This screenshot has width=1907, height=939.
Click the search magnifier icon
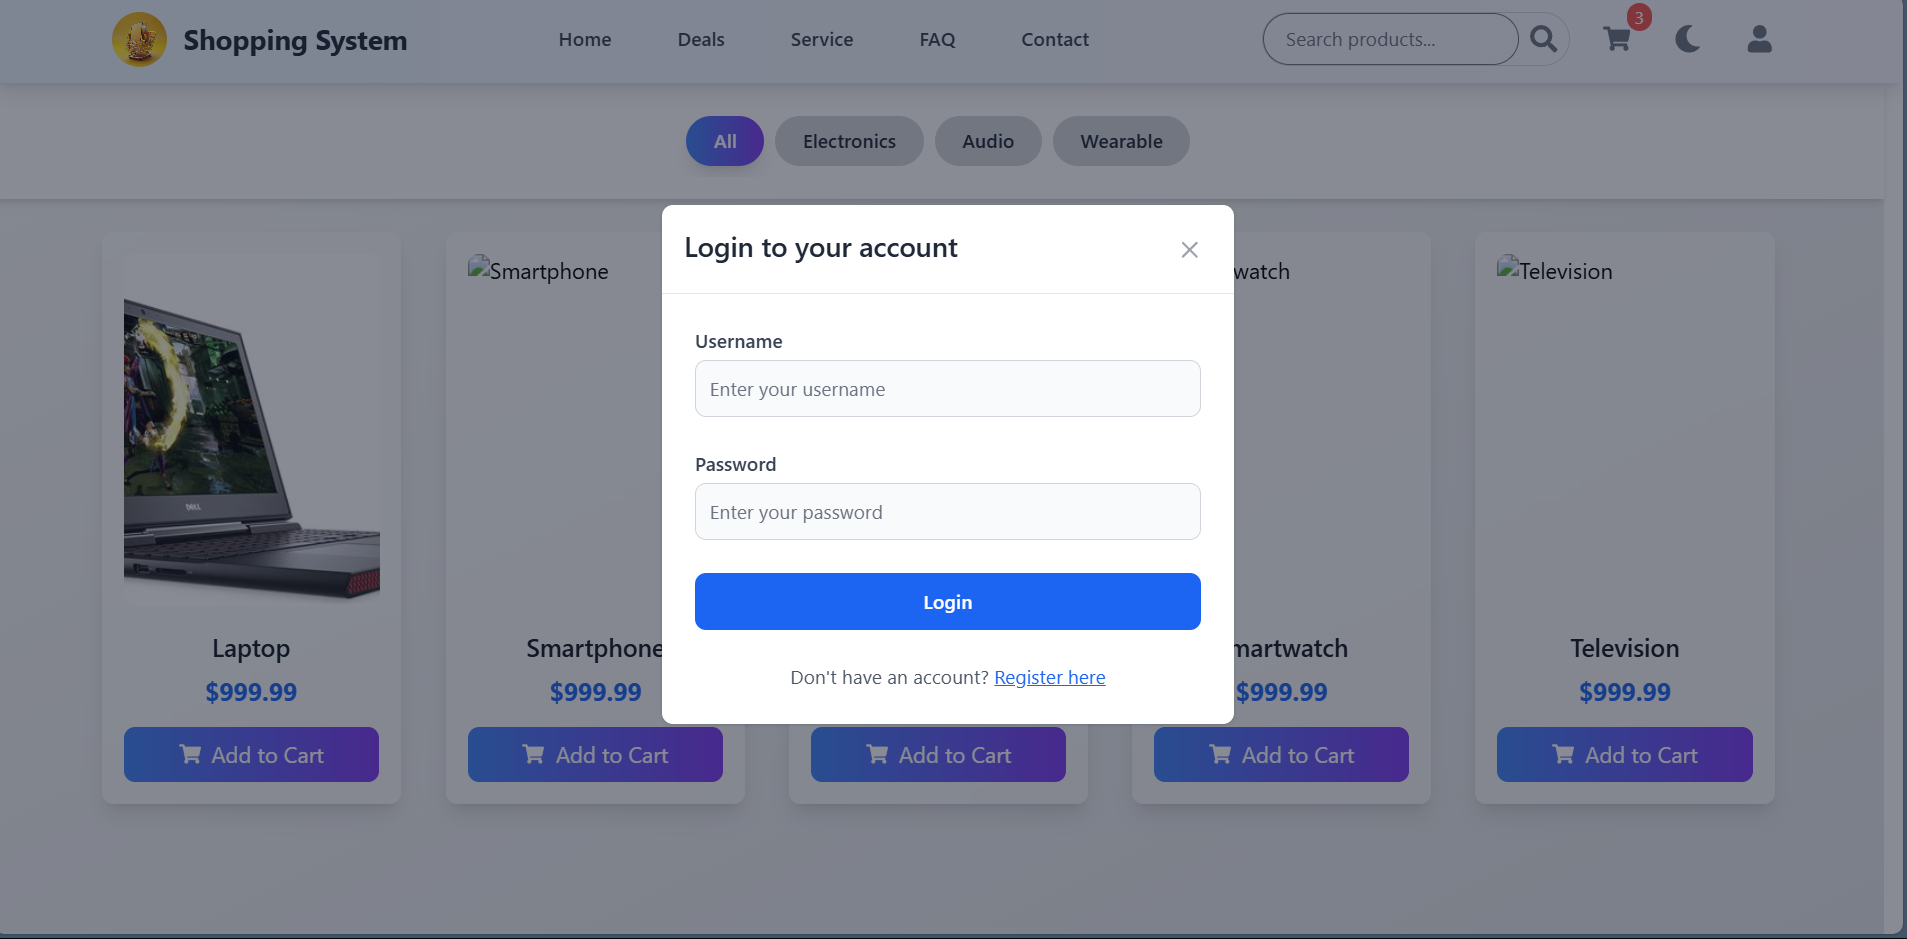(1543, 38)
